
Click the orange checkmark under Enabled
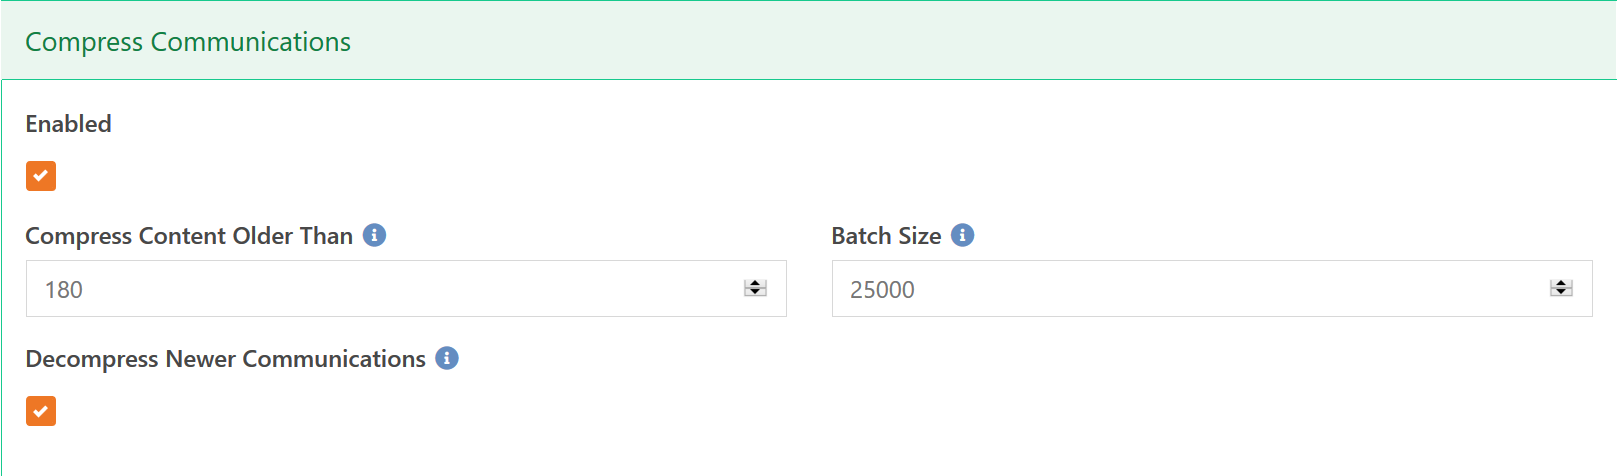click(41, 176)
